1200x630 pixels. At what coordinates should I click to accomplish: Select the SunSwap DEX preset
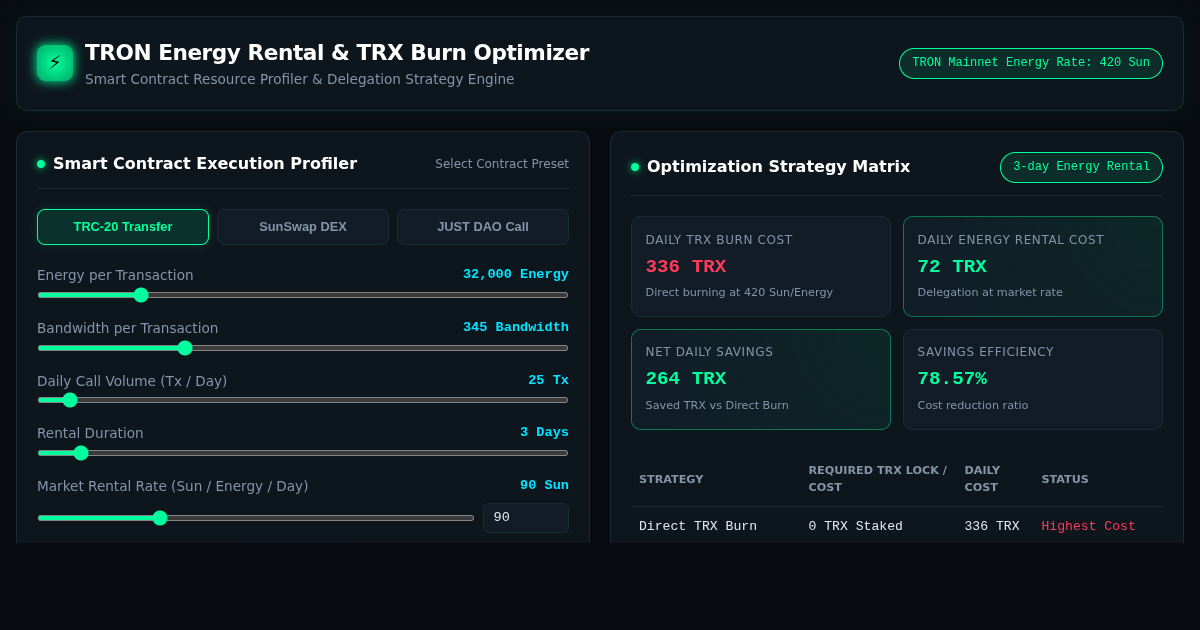click(x=303, y=227)
